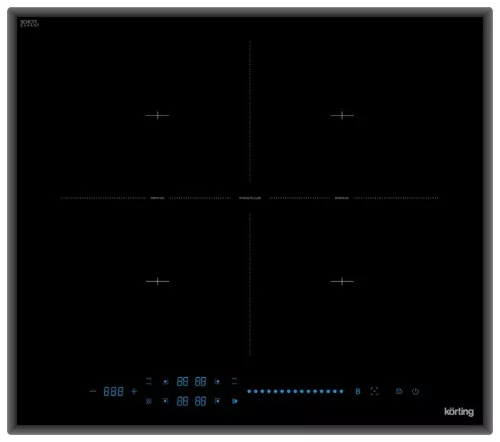Increase timer with the plus button

point(134,391)
